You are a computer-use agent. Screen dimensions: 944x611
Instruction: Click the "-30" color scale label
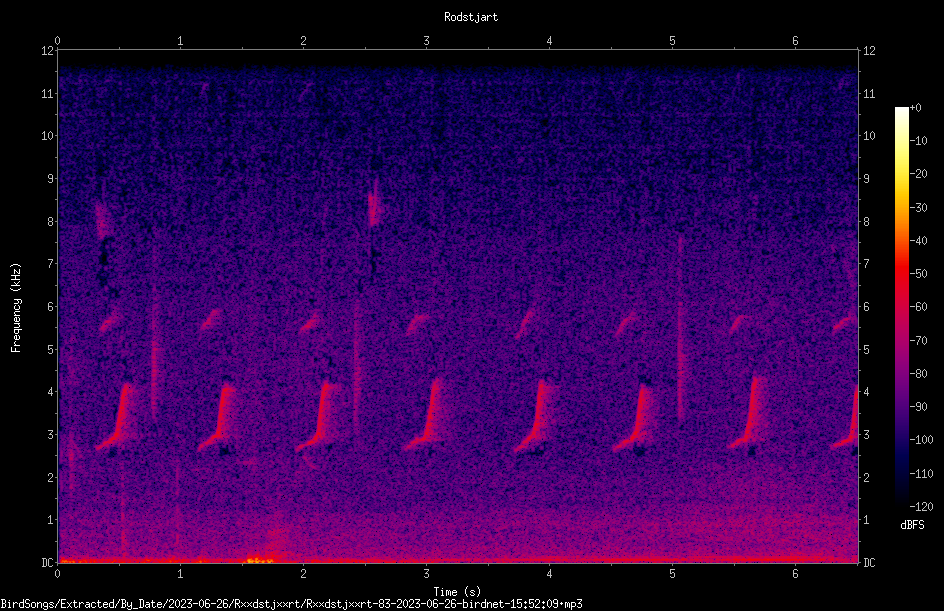tap(919, 208)
